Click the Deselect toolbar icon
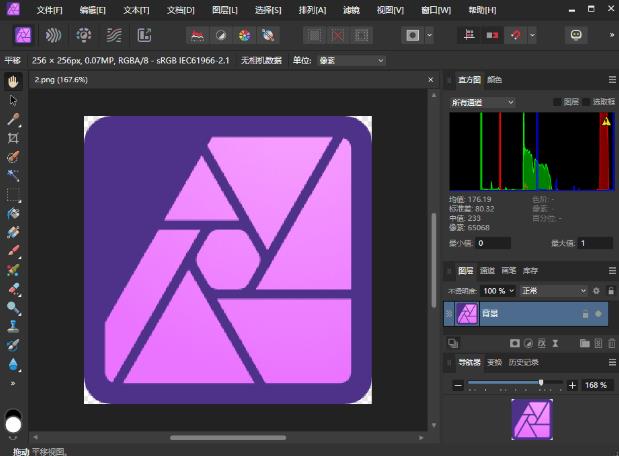The width and height of the screenshot is (619, 456). coord(338,36)
